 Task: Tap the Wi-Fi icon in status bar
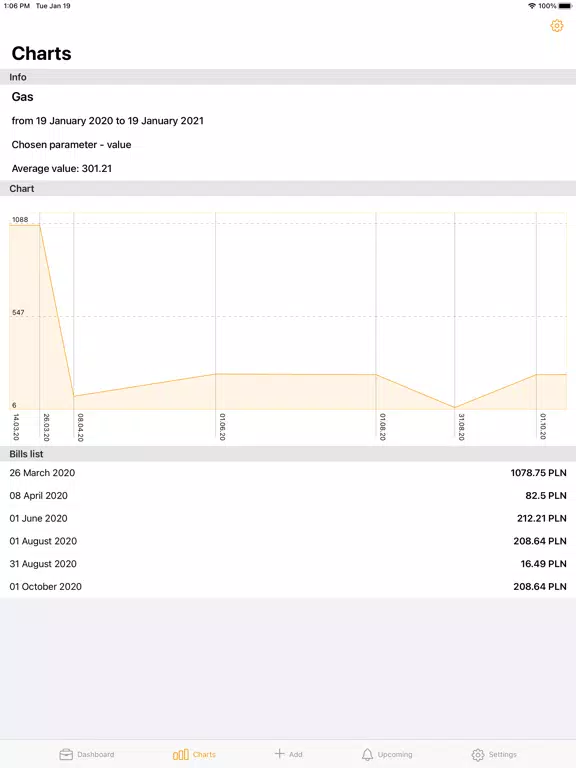[x=532, y=6]
